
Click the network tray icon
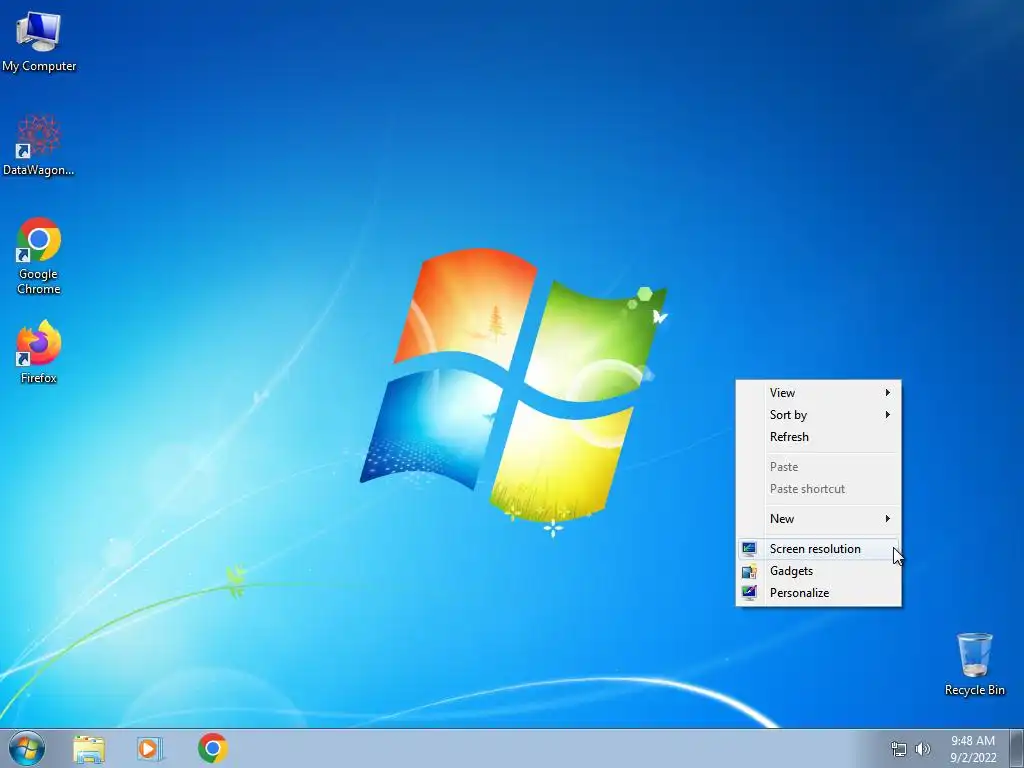tap(899, 749)
